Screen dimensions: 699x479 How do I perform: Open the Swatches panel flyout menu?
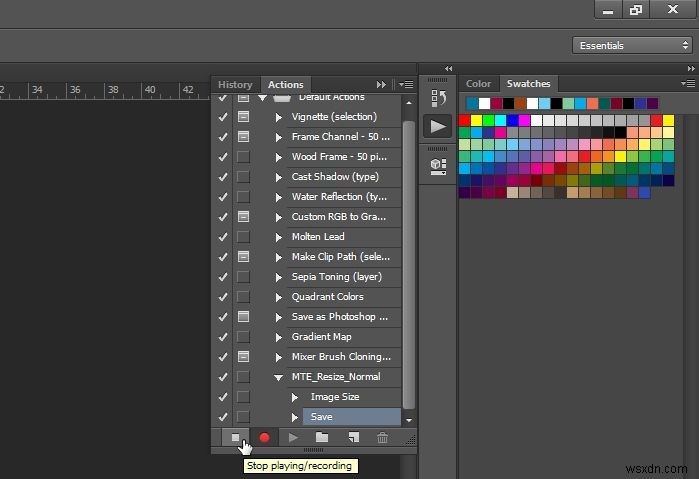(688, 83)
